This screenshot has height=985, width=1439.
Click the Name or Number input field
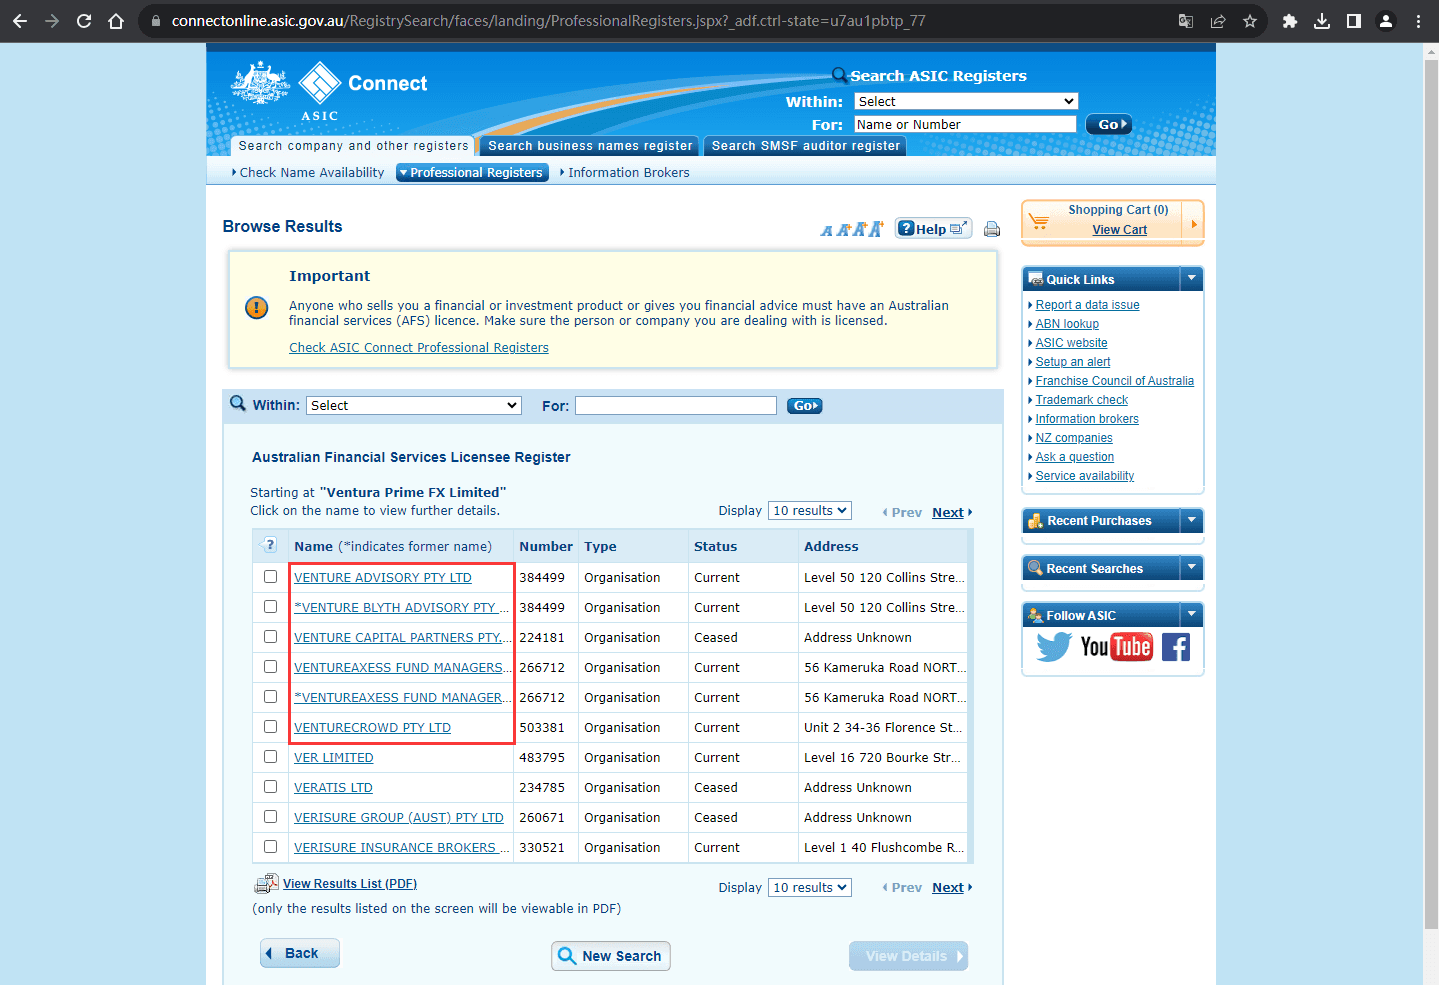[966, 124]
